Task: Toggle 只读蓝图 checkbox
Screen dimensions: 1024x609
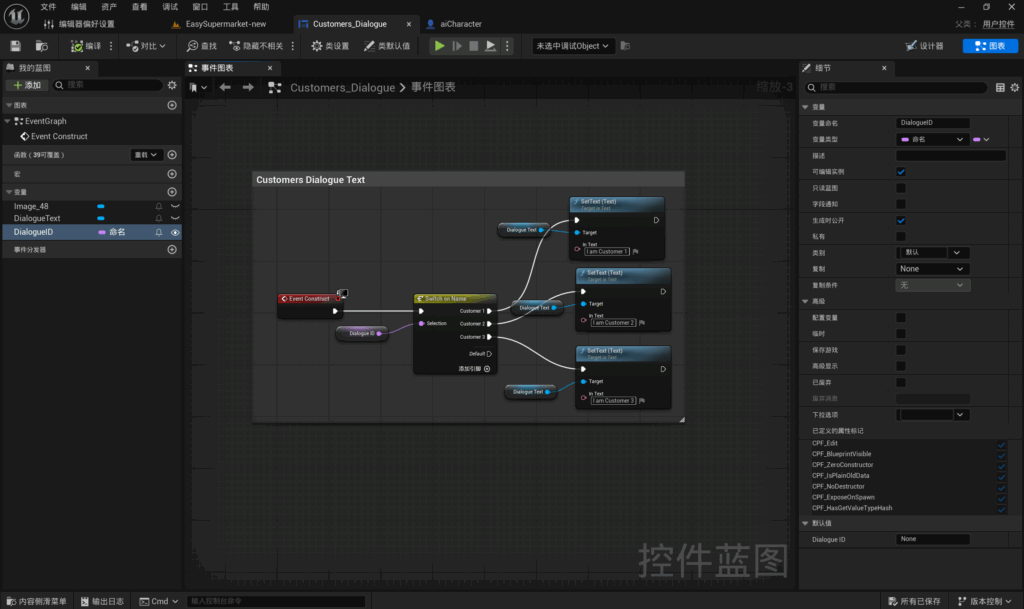Action: (x=901, y=188)
